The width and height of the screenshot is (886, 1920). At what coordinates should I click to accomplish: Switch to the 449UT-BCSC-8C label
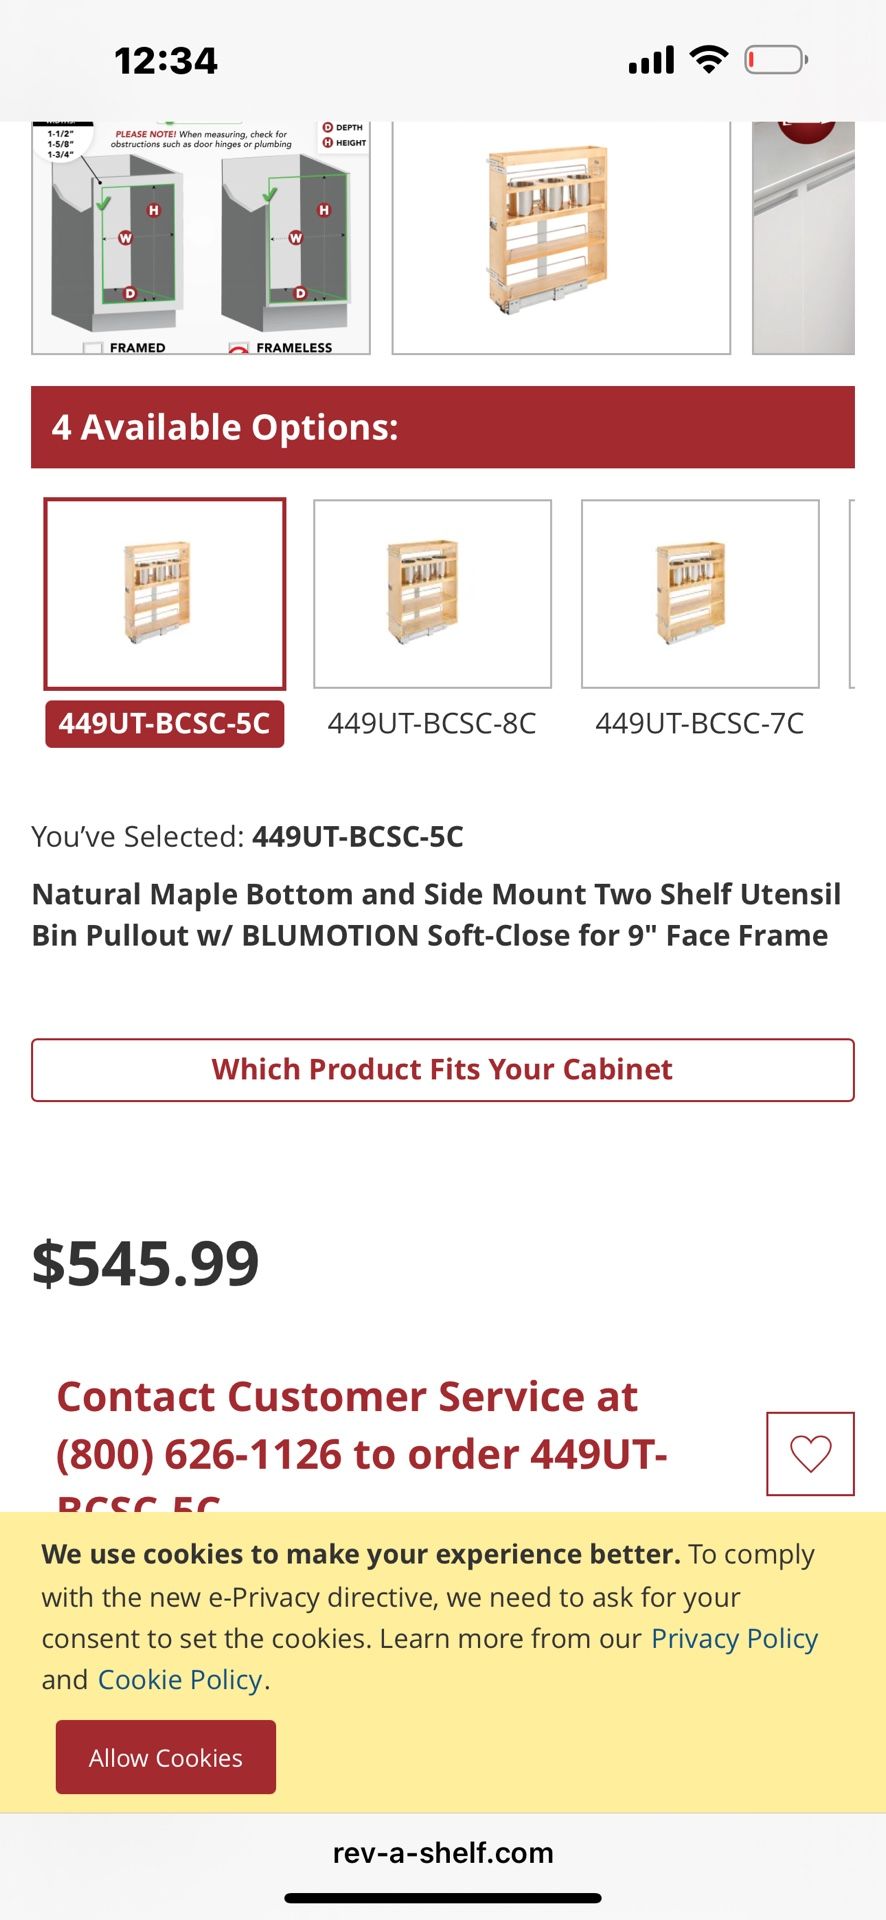click(432, 724)
